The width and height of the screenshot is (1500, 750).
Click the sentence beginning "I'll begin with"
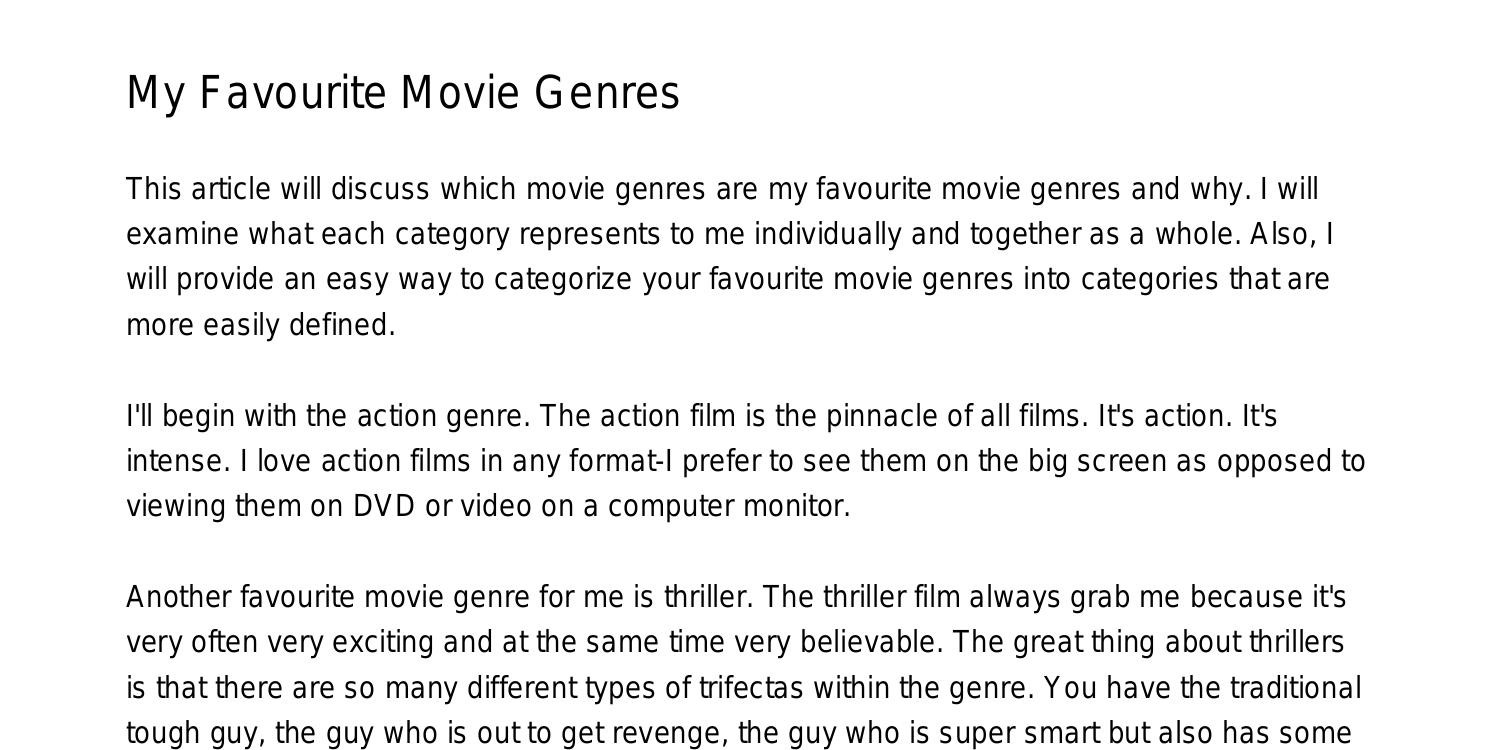pos(328,416)
